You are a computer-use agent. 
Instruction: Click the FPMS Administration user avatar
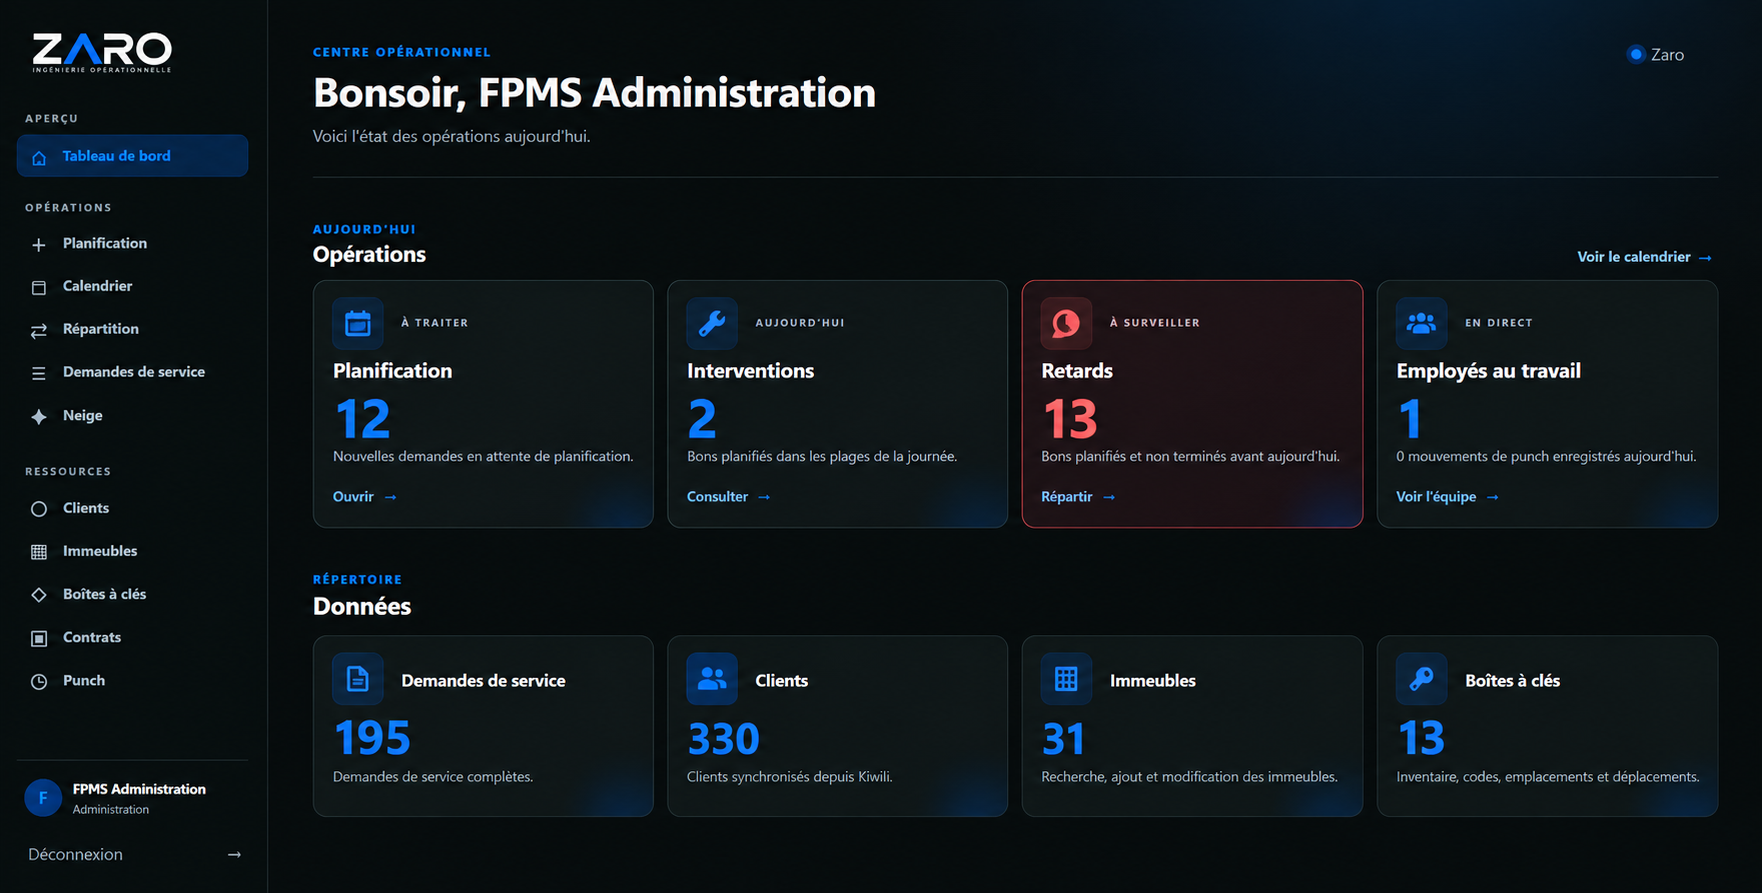coord(43,798)
